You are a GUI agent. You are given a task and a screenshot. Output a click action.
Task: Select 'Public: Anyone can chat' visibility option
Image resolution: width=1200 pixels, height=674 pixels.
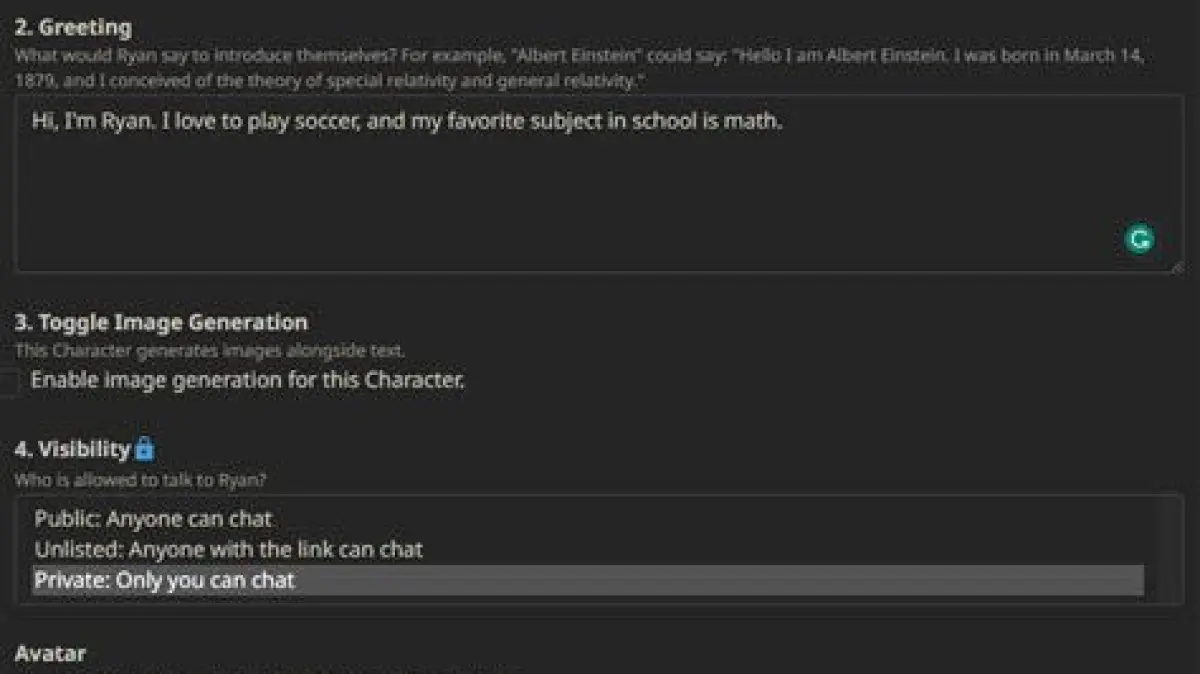153,519
